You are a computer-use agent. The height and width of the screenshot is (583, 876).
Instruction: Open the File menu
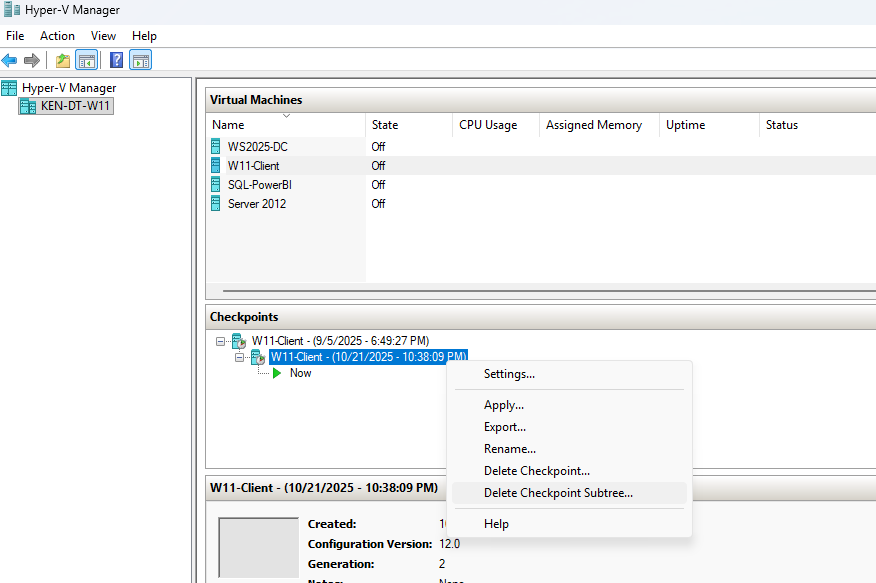coord(15,36)
